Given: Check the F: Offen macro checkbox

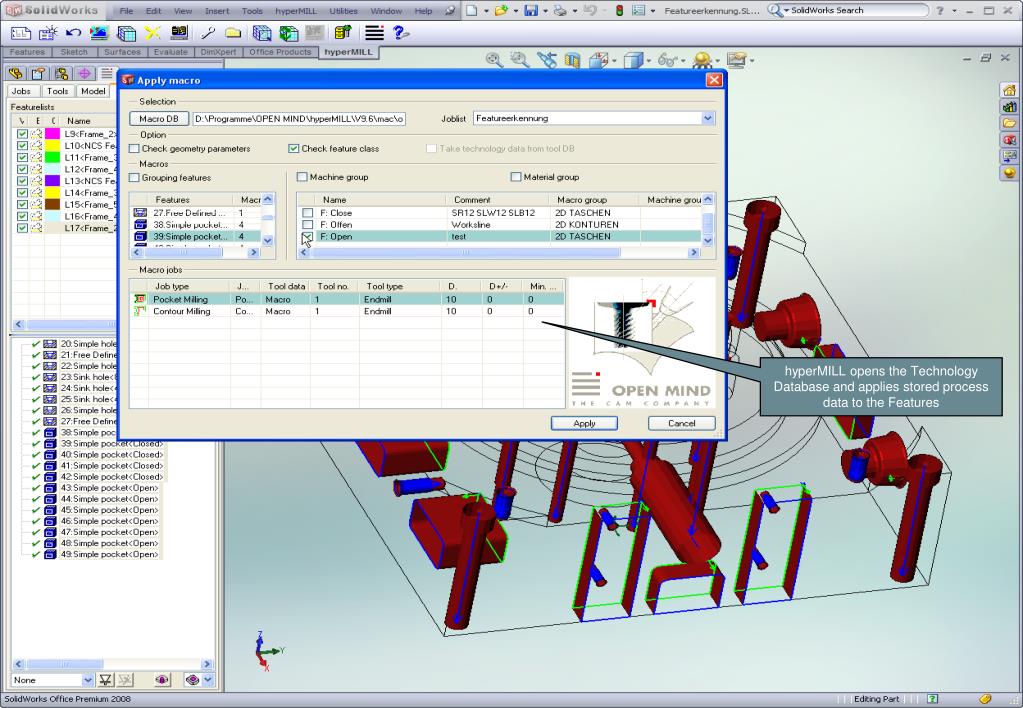Looking at the screenshot, I should [x=307, y=224].
